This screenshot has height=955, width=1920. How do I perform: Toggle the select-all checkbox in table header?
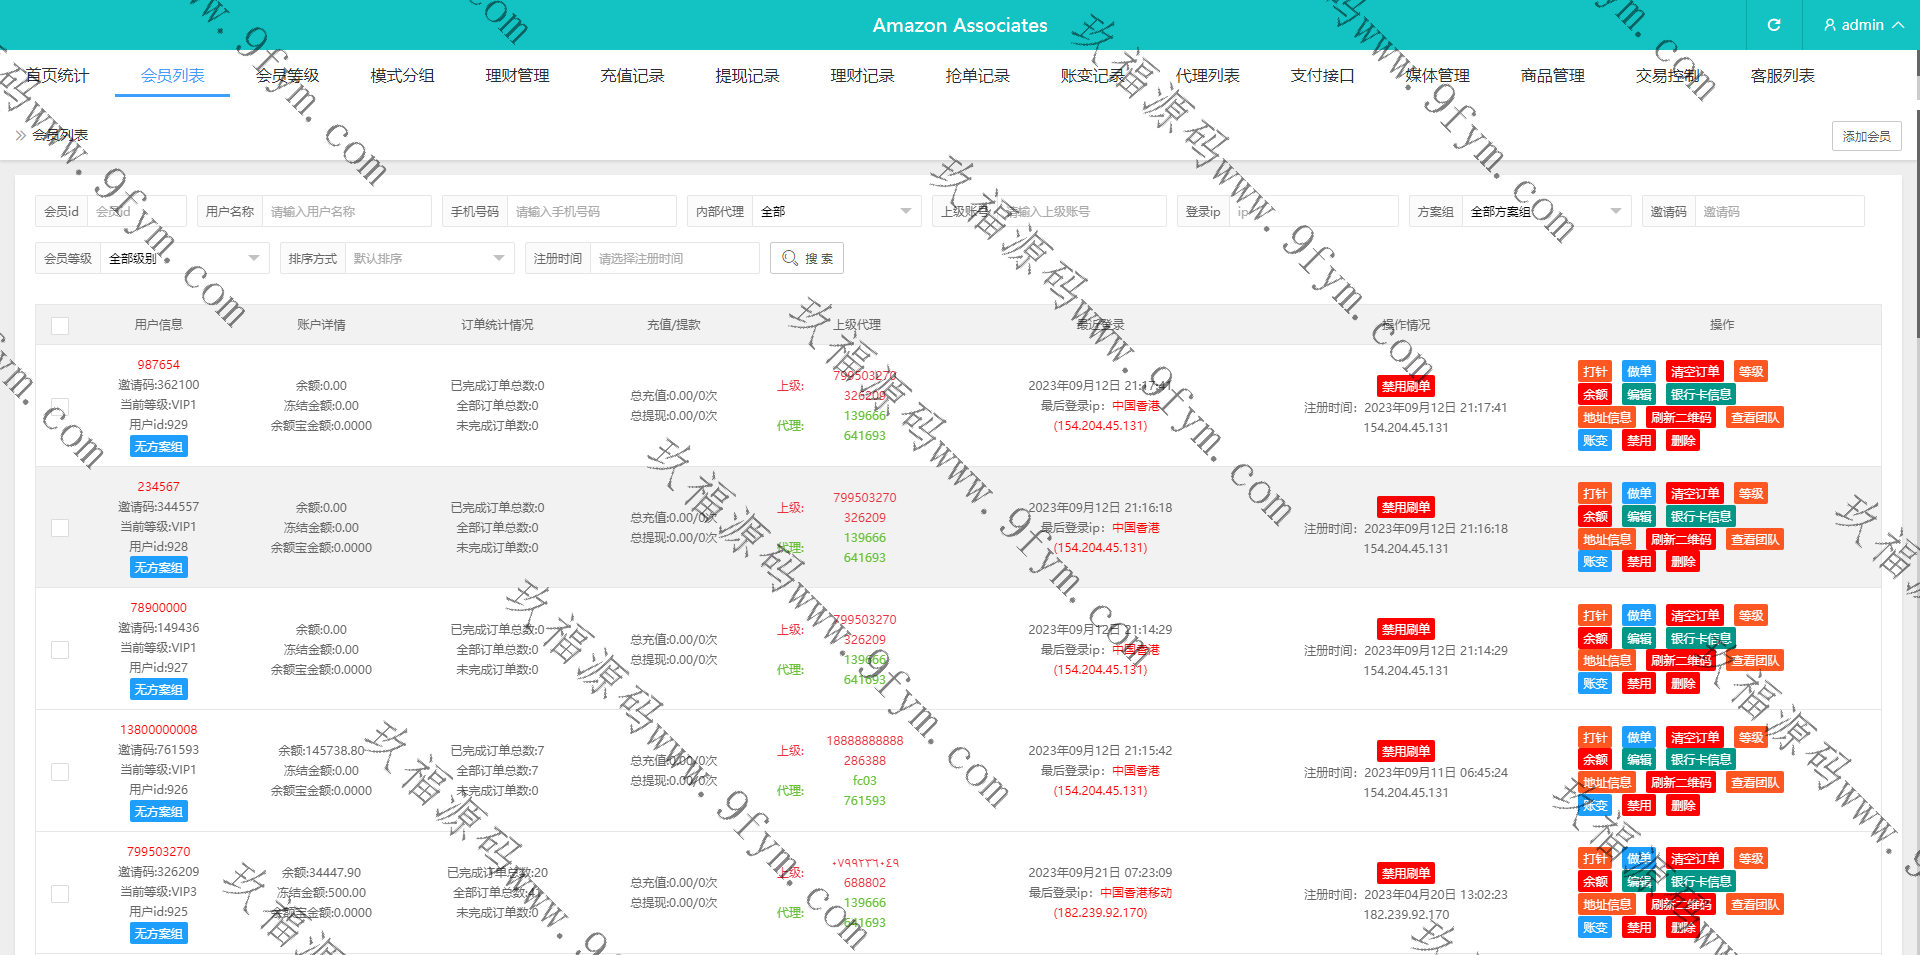(60, 325)
